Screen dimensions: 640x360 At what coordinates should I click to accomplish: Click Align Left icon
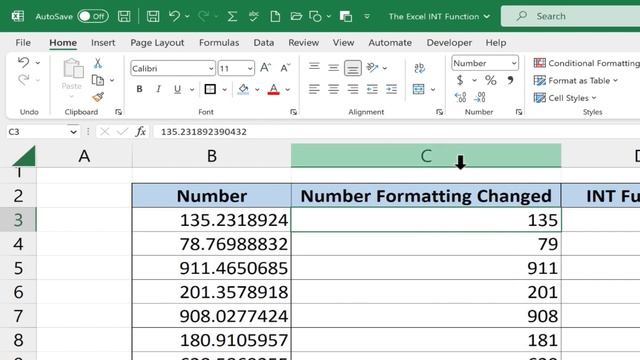(314, 89)
